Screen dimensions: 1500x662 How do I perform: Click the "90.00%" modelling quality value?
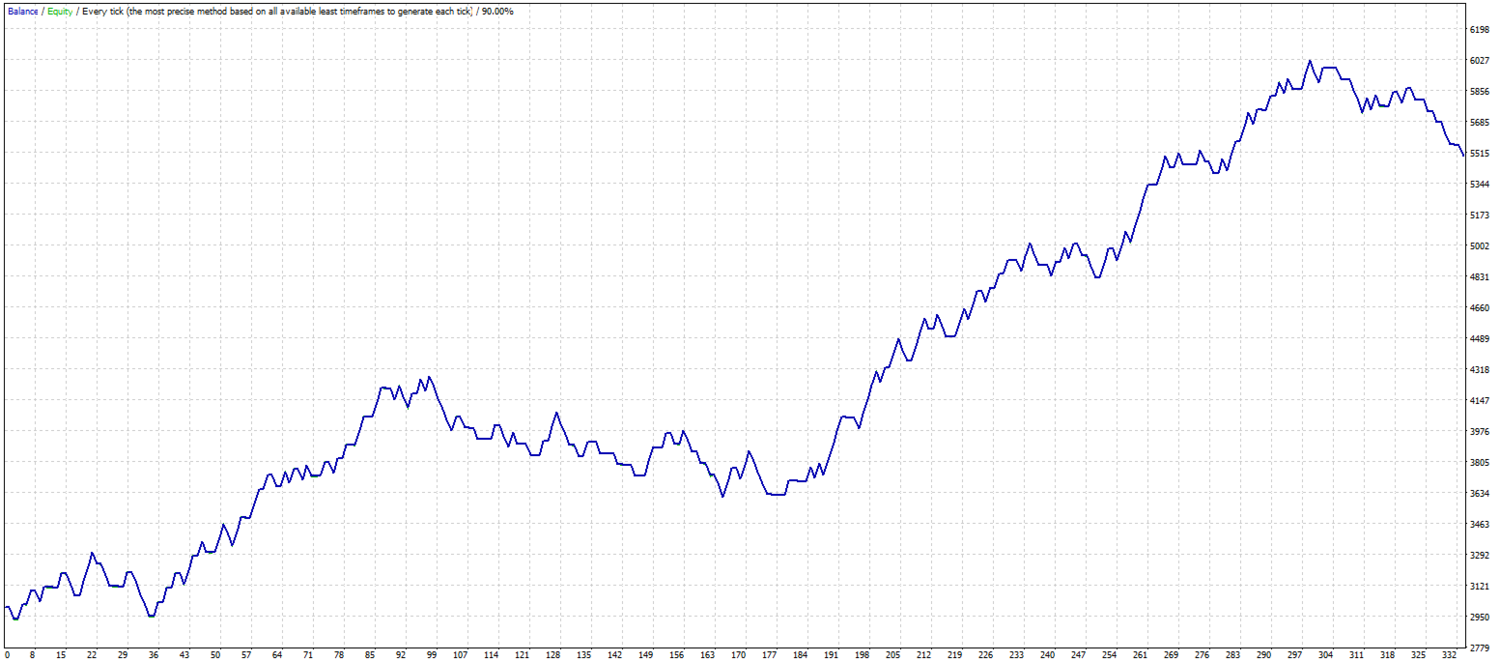click(x=498, y=10)
